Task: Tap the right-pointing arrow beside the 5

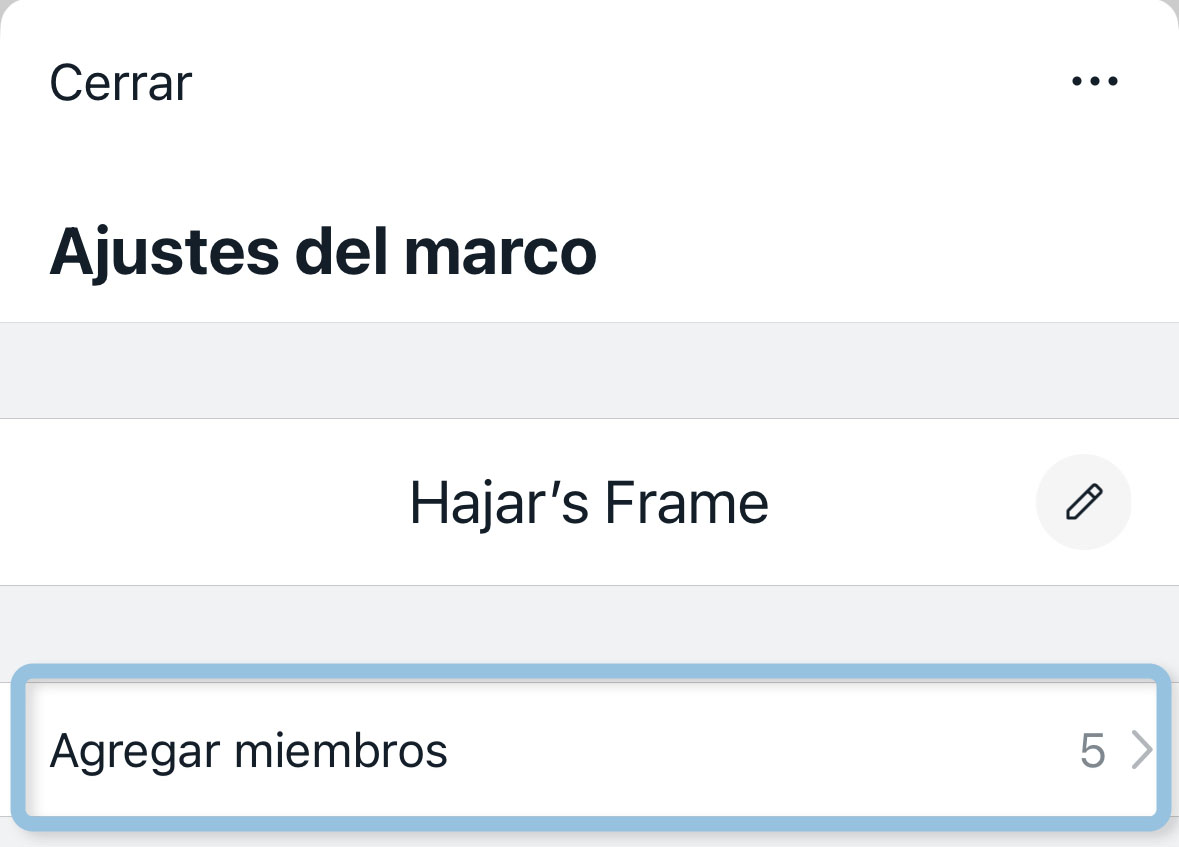Action: [1141, 750]
